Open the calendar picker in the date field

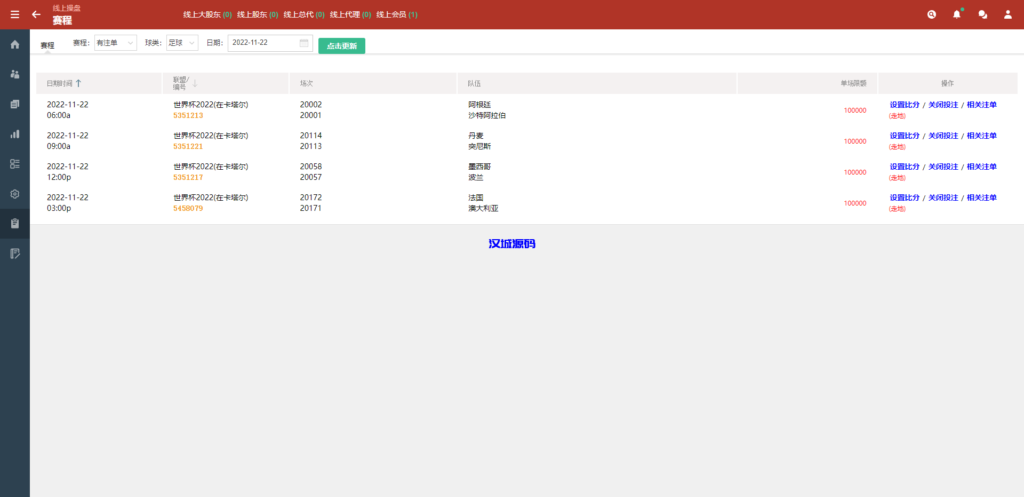click(304, 43)
